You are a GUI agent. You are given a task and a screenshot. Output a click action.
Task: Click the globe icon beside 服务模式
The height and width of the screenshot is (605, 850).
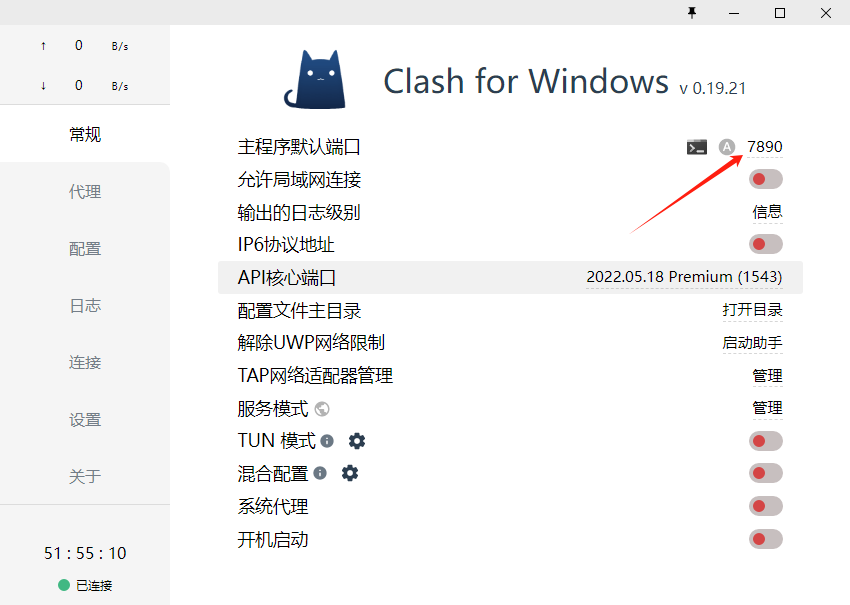[322, 409]
